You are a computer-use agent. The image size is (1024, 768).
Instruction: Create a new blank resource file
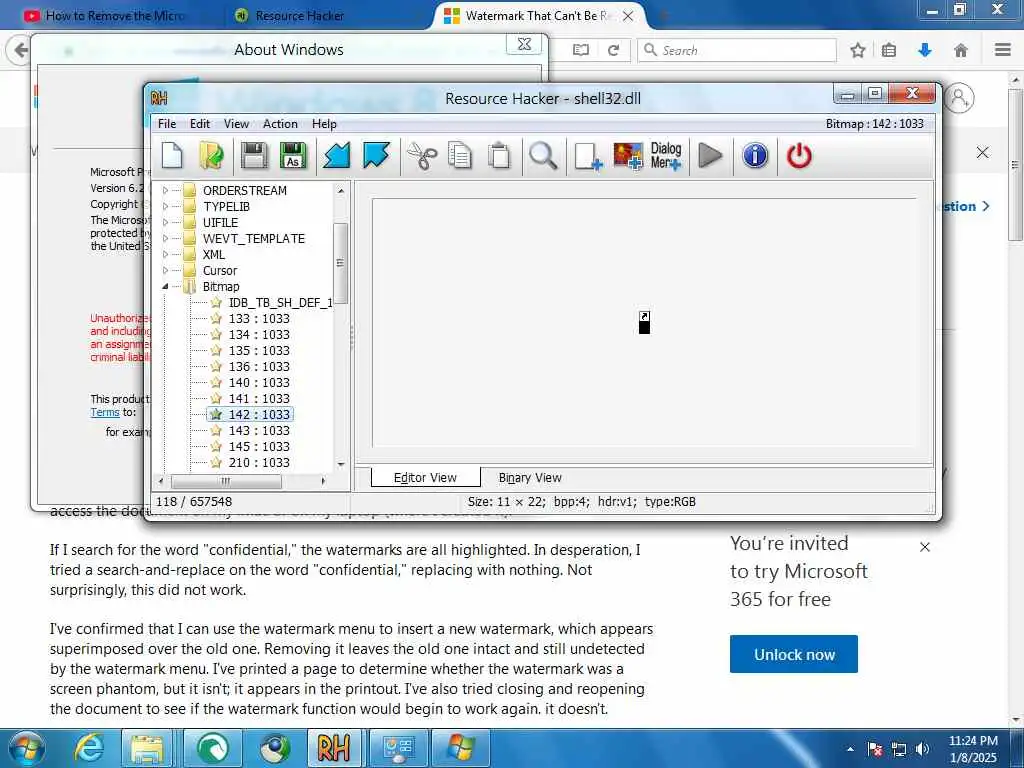[x=172, y=156]
